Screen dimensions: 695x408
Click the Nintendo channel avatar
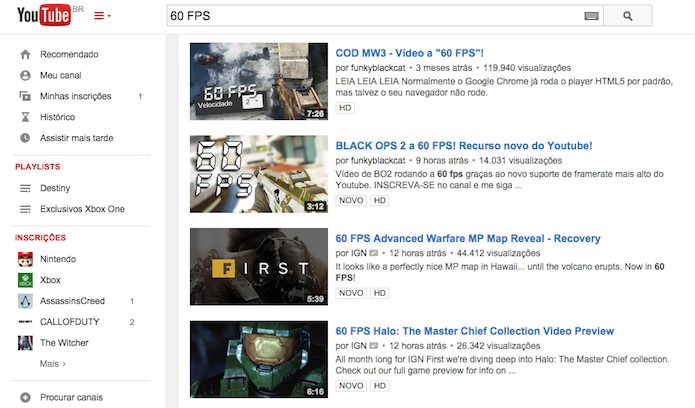coord(25,259)
